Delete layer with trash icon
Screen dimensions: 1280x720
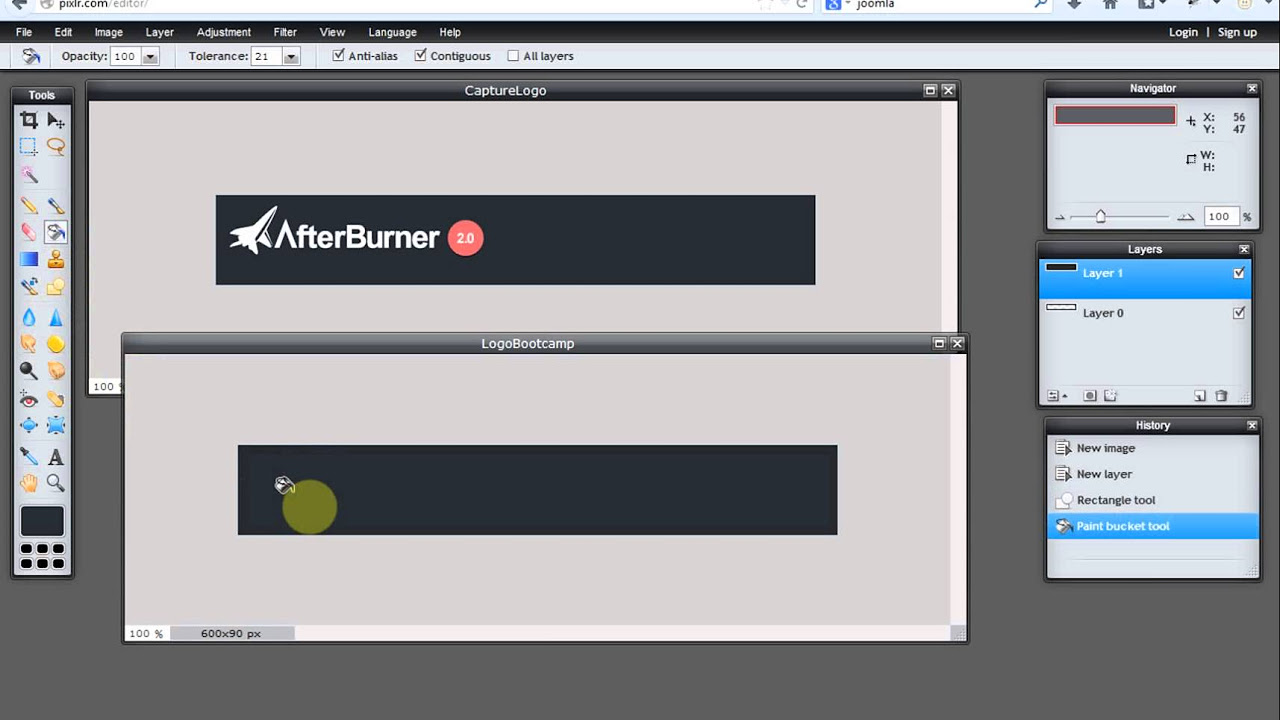tap(1221, 396)
